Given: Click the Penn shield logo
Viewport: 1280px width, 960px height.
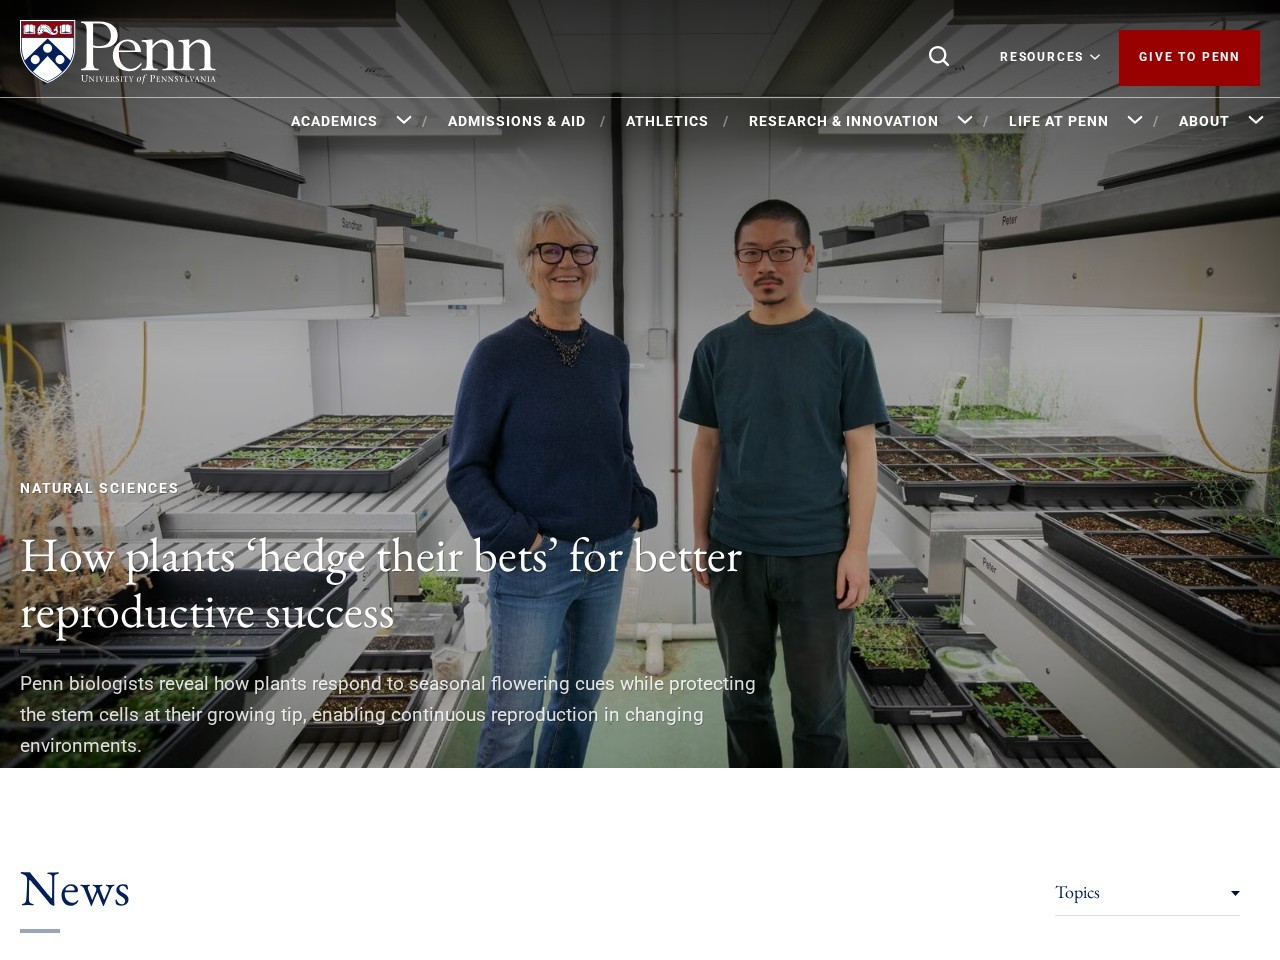Looking at the screenshot, I should (47, 51).
